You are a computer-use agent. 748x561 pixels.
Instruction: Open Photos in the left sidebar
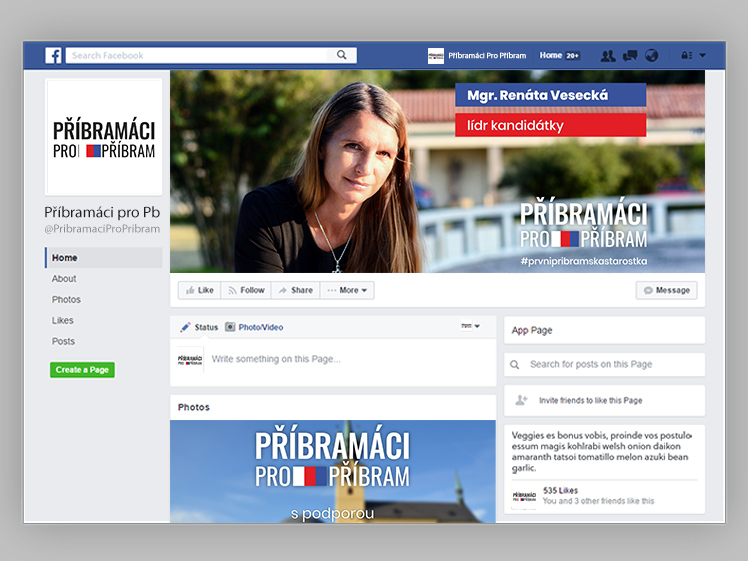pos(66,300)
